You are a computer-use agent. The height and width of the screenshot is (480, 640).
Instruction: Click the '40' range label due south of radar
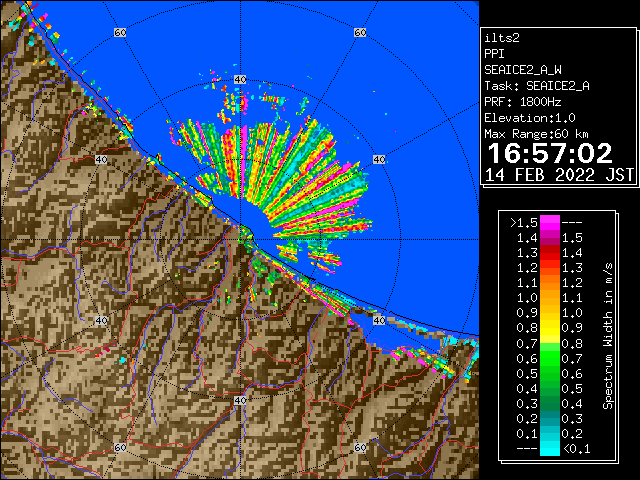[x=240, y=400]
